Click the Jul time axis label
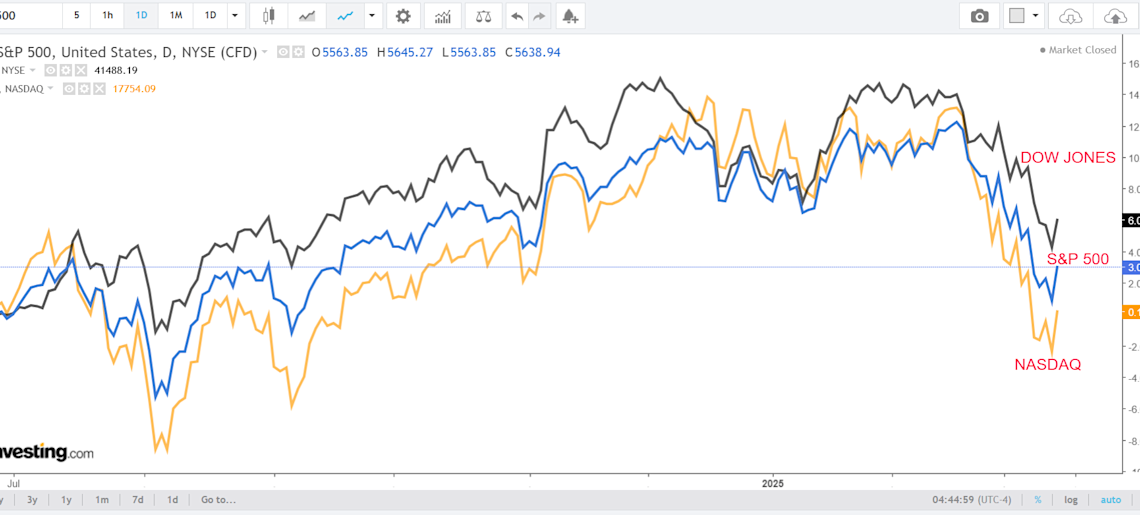The width and height of the screenshot is (1140, 515). [x=12, y=482]
